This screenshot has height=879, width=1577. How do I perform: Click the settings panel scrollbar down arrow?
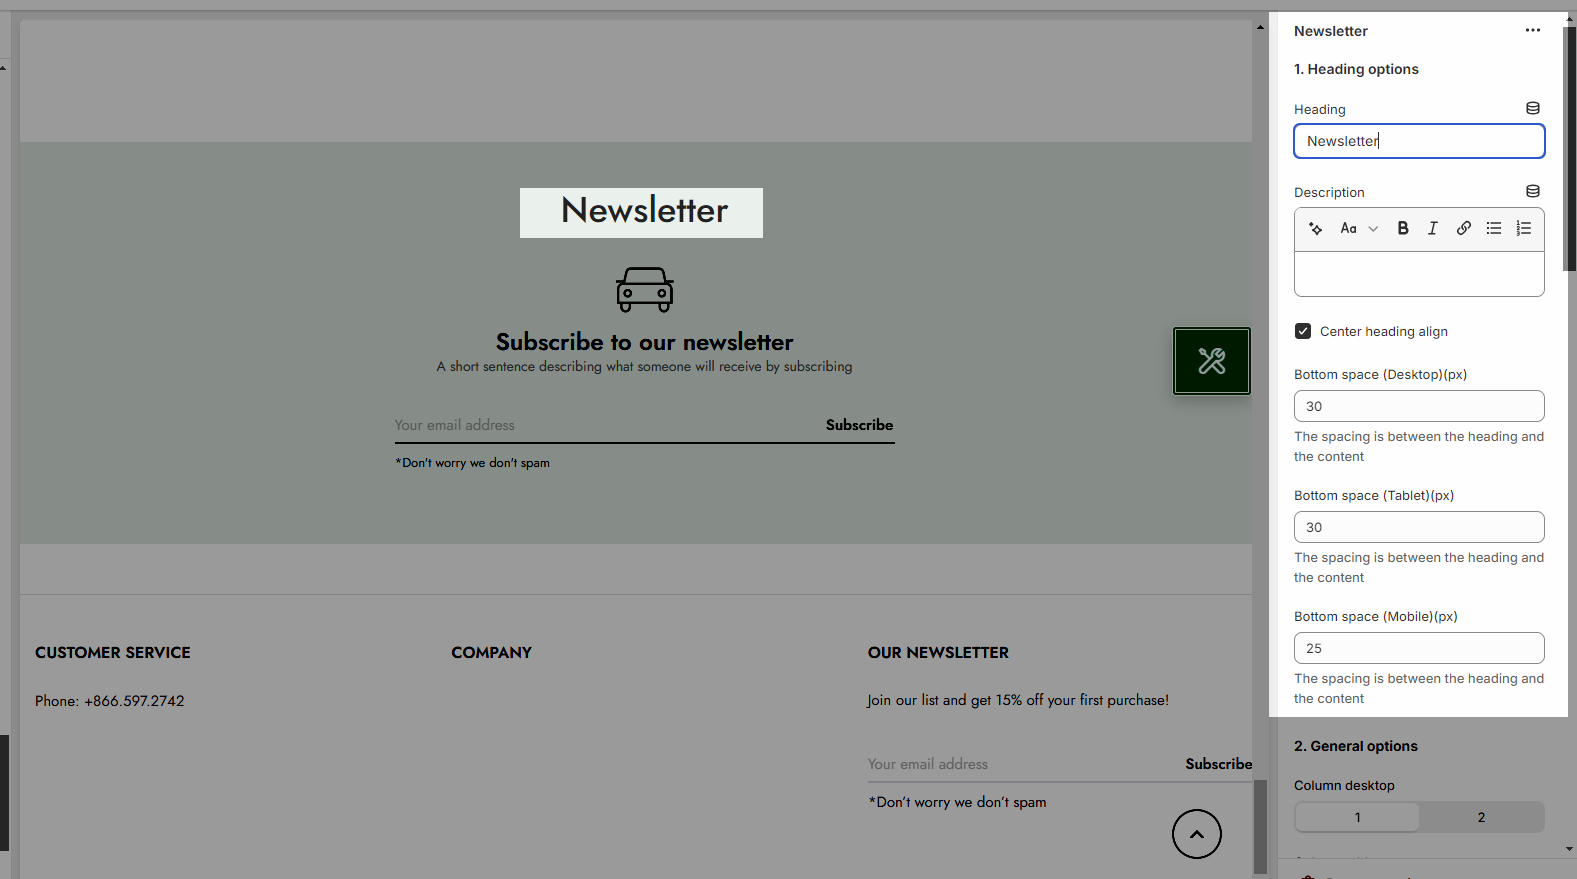click(1569, 849)
